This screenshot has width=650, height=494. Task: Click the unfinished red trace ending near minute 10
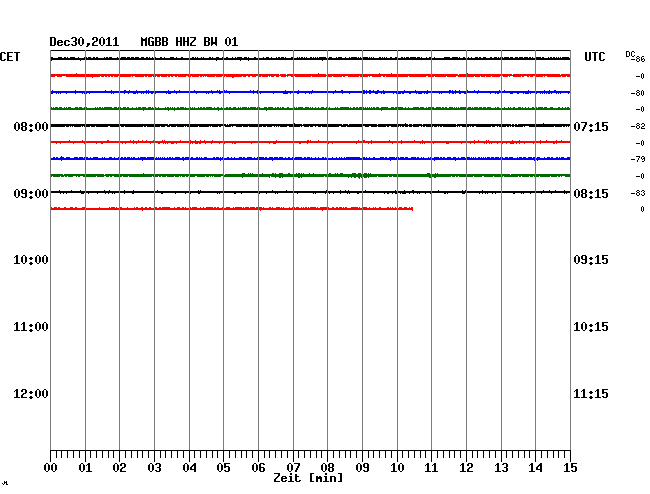coord(232,208)
